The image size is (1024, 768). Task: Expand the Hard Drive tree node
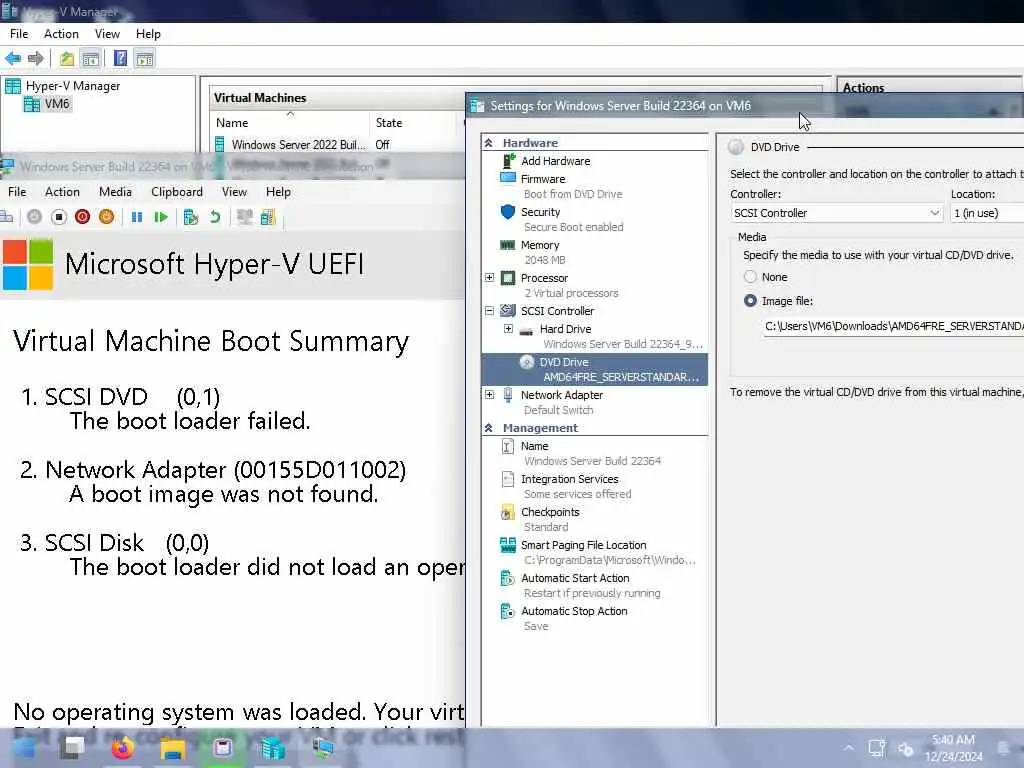508,328
